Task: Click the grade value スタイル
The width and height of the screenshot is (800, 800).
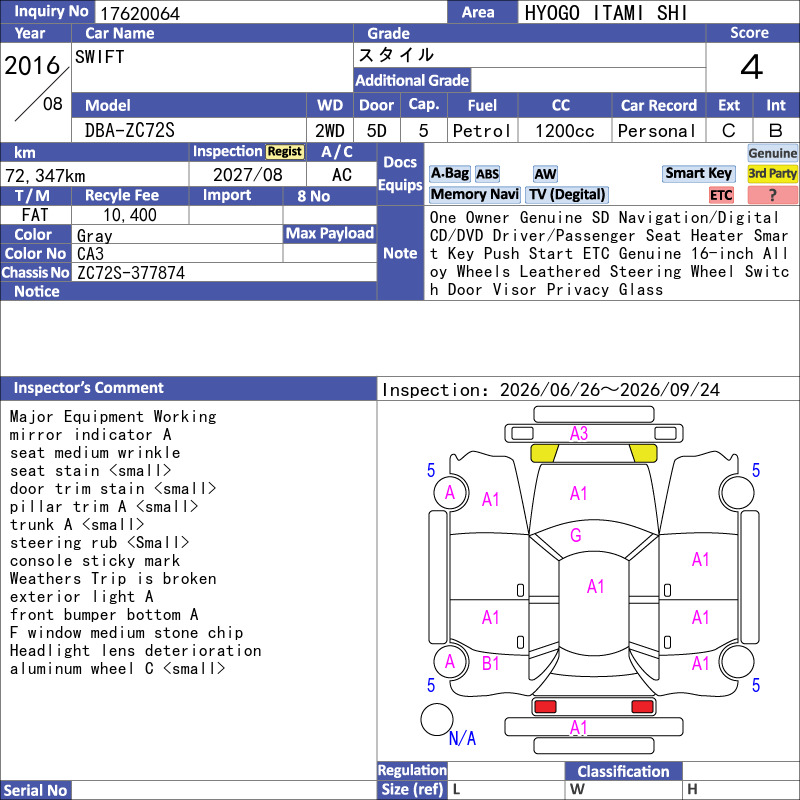Action: [x=396, y=55]
